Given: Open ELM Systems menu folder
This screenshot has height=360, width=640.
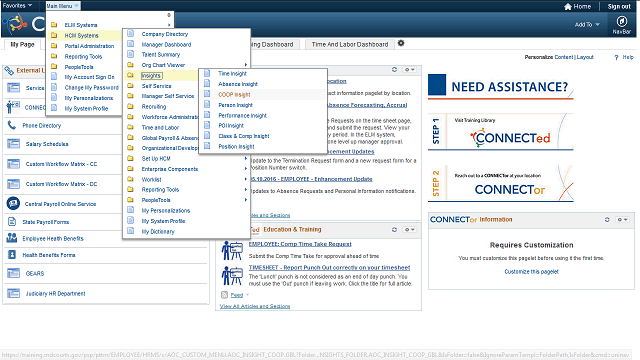Looking at the screenshot, I should coord(81,25).
